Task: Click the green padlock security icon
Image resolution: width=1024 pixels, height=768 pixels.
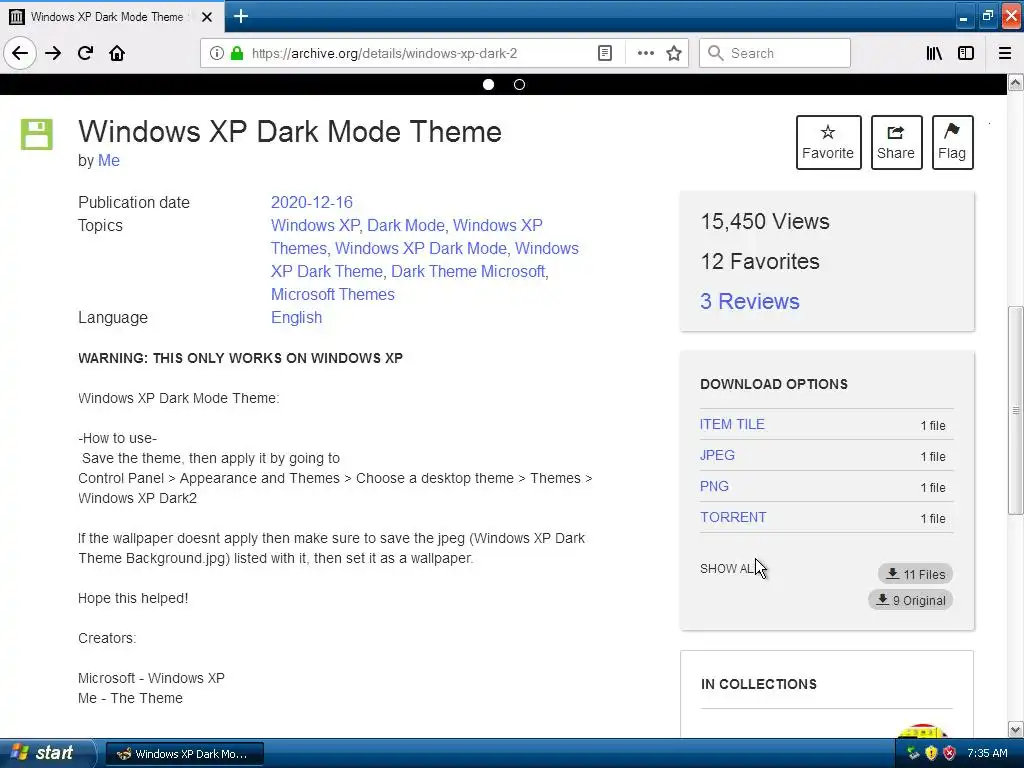Action: pyautogui.click(x=237, y=53)
